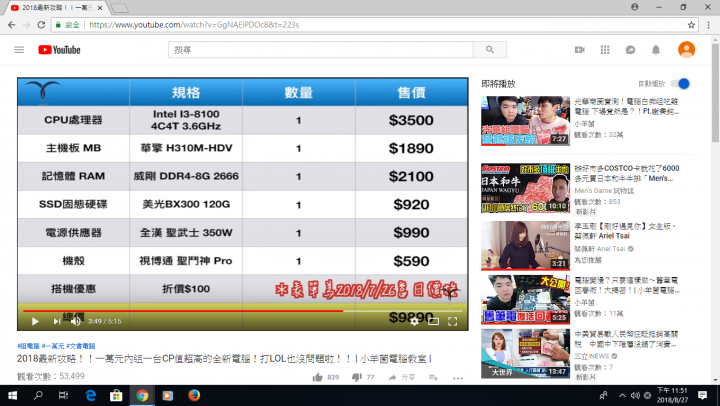720x406 pixels.
Task: Like the video with thumbs up
Action: click(x=317, y=377)
